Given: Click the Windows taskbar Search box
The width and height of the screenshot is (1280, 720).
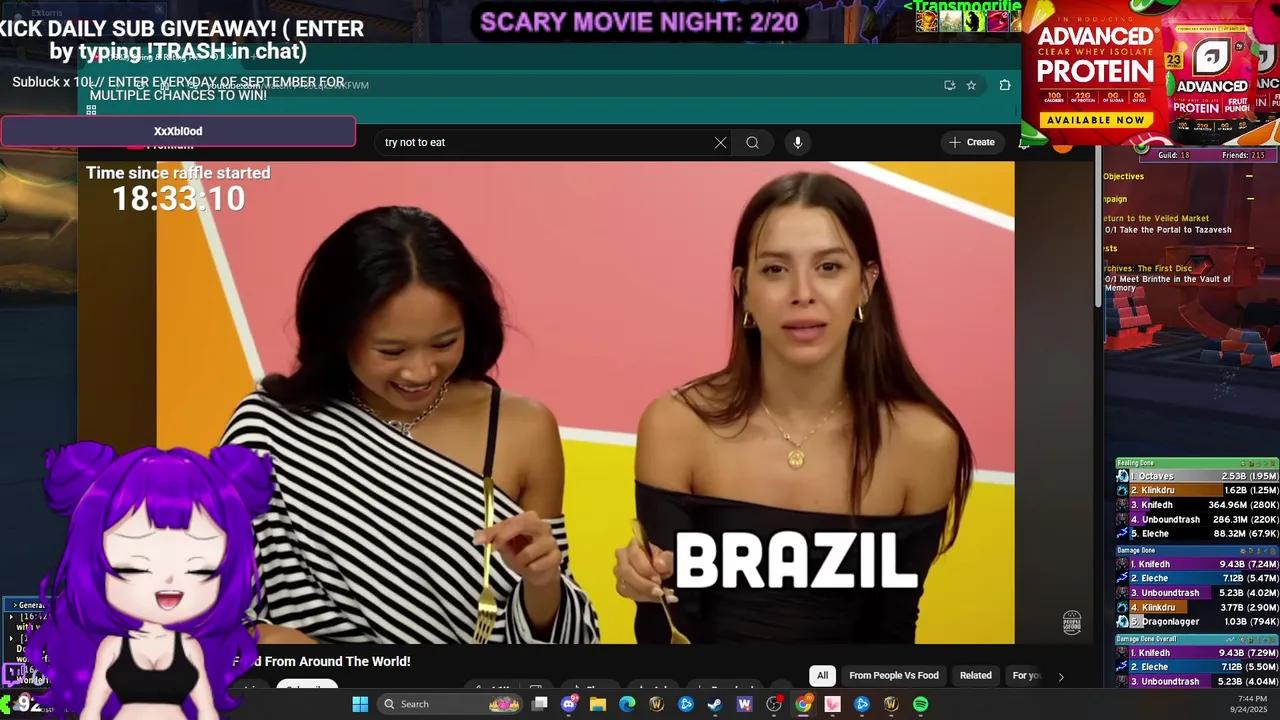Looking at the screenshot, I should [x=450, y=704].
